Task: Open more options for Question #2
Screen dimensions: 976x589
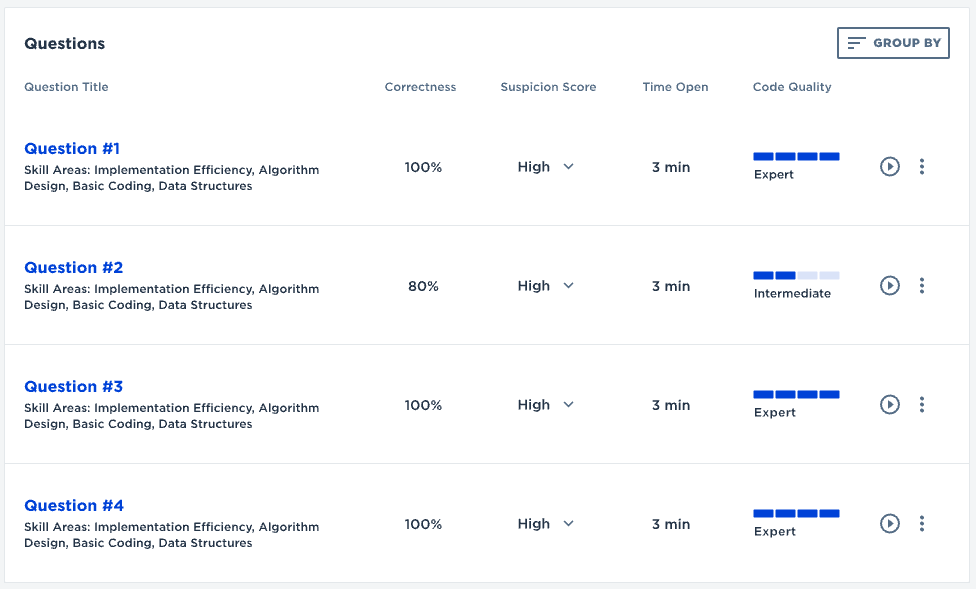Action: [922, 286]
